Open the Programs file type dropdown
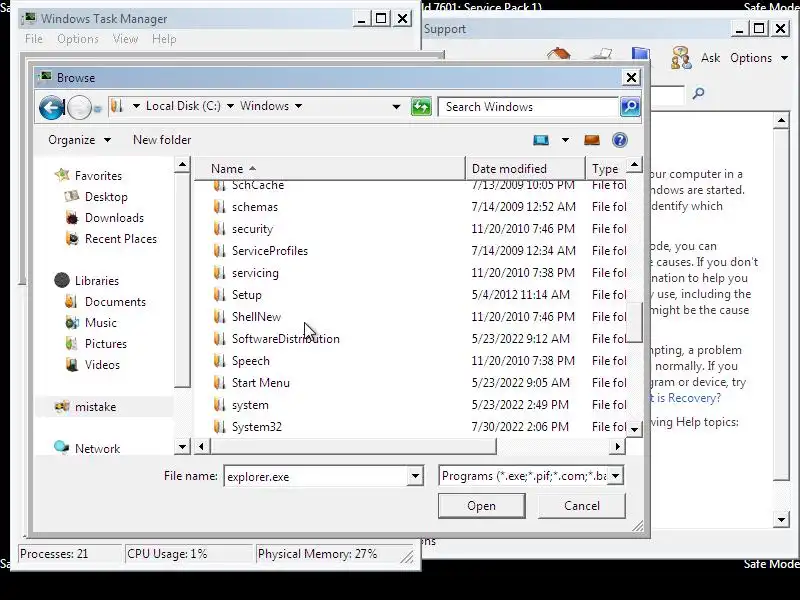 point(616,476)
